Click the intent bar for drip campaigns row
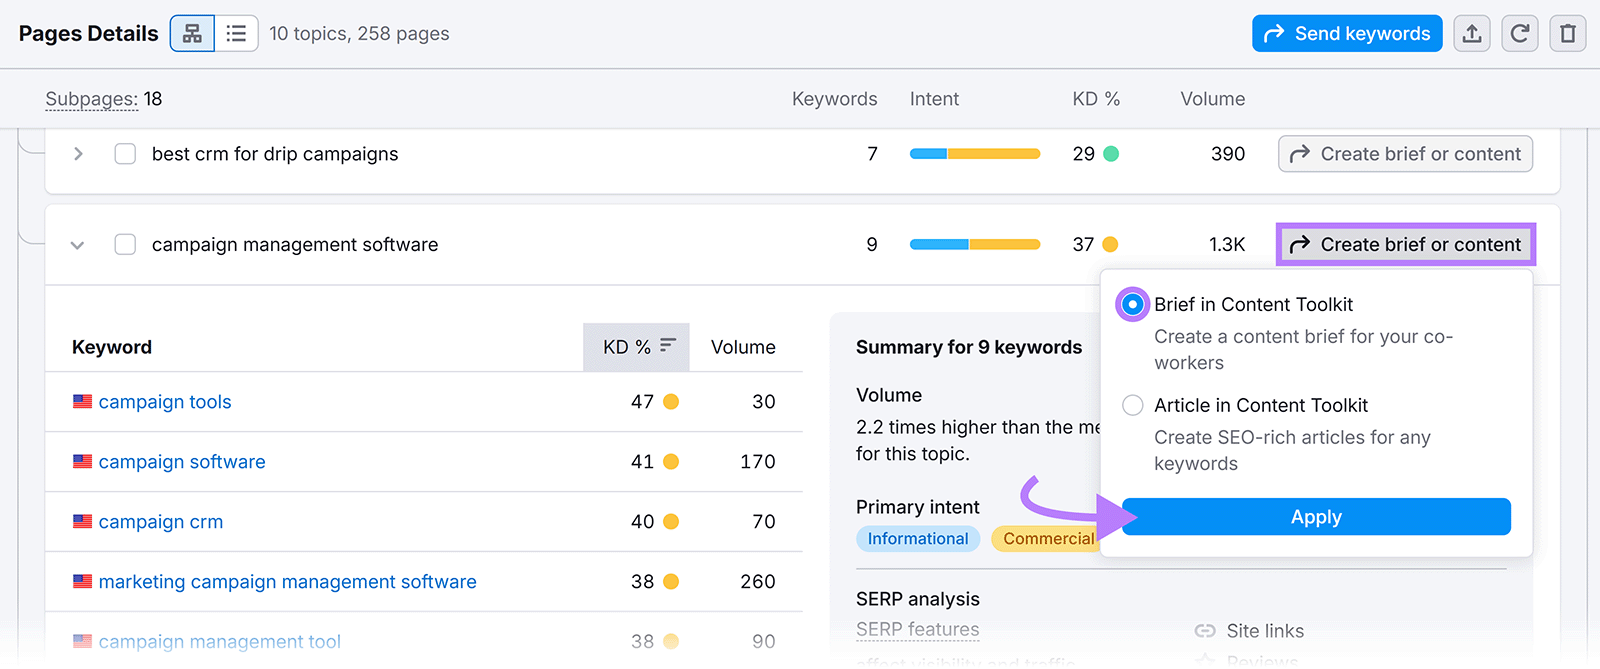This screenshot has height=669, width=1600. (974, 154)
